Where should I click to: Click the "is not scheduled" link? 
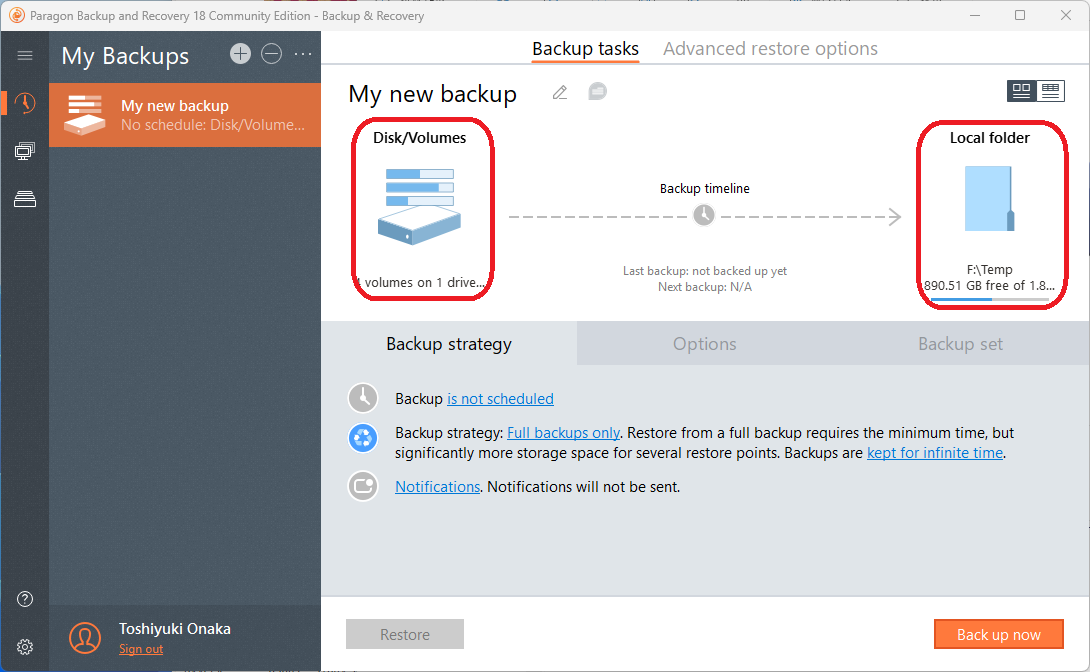coord(500,399)
